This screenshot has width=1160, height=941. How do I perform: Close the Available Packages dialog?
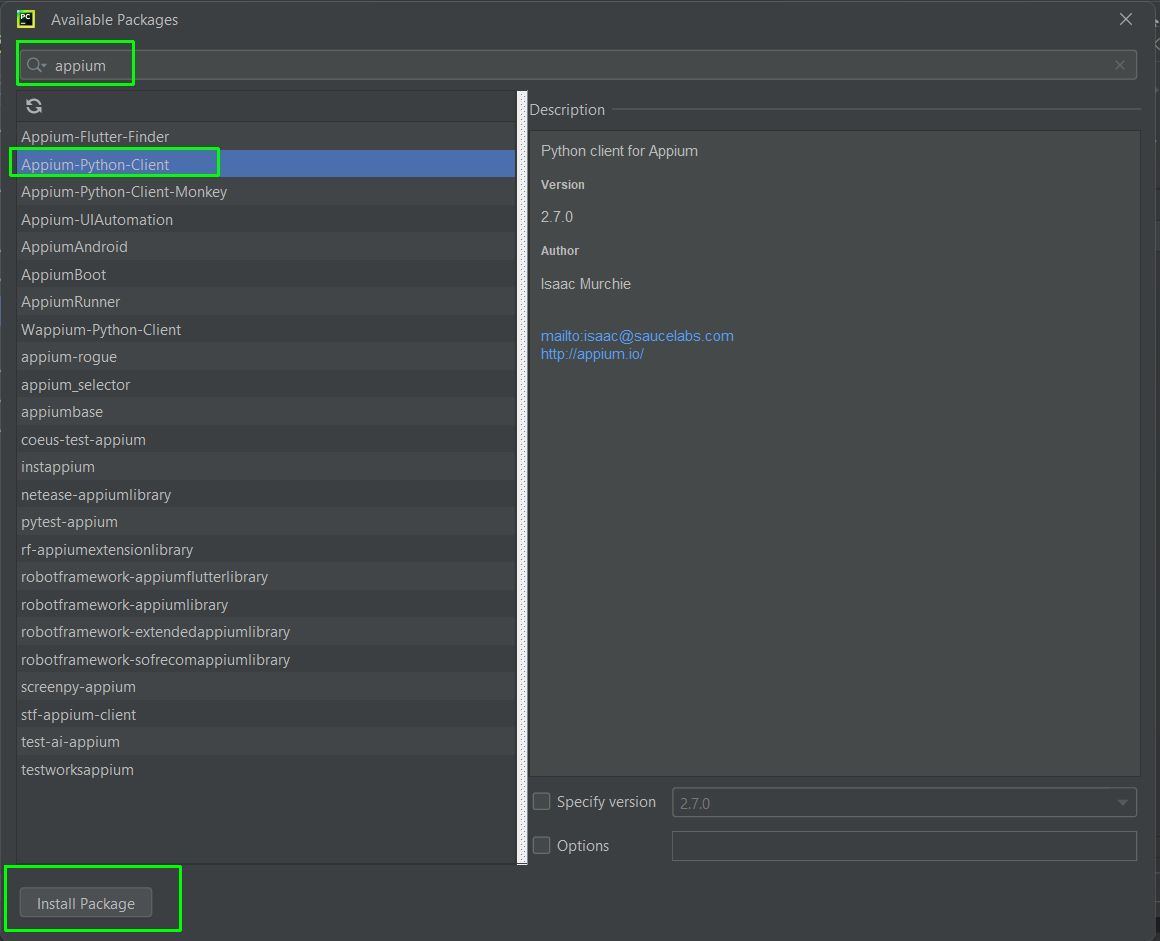click(x=1125, y=19)
